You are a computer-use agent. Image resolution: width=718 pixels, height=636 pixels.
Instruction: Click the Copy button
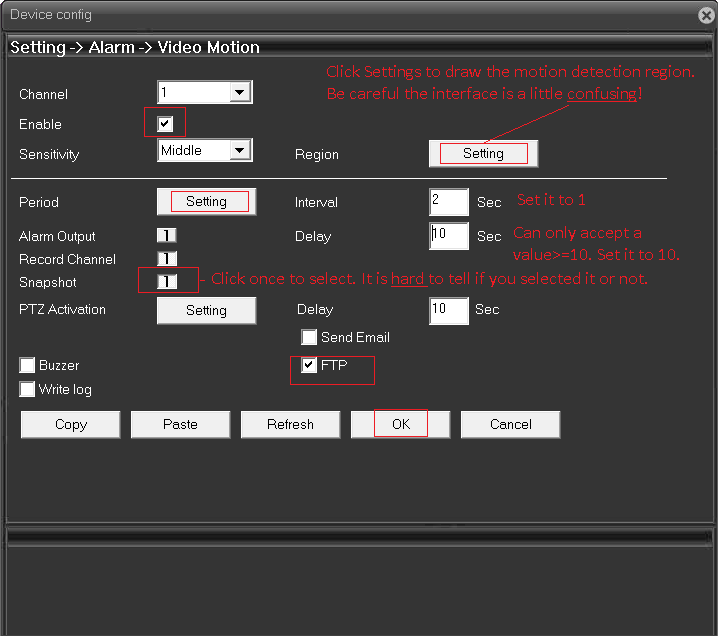(x=70, y=424)
